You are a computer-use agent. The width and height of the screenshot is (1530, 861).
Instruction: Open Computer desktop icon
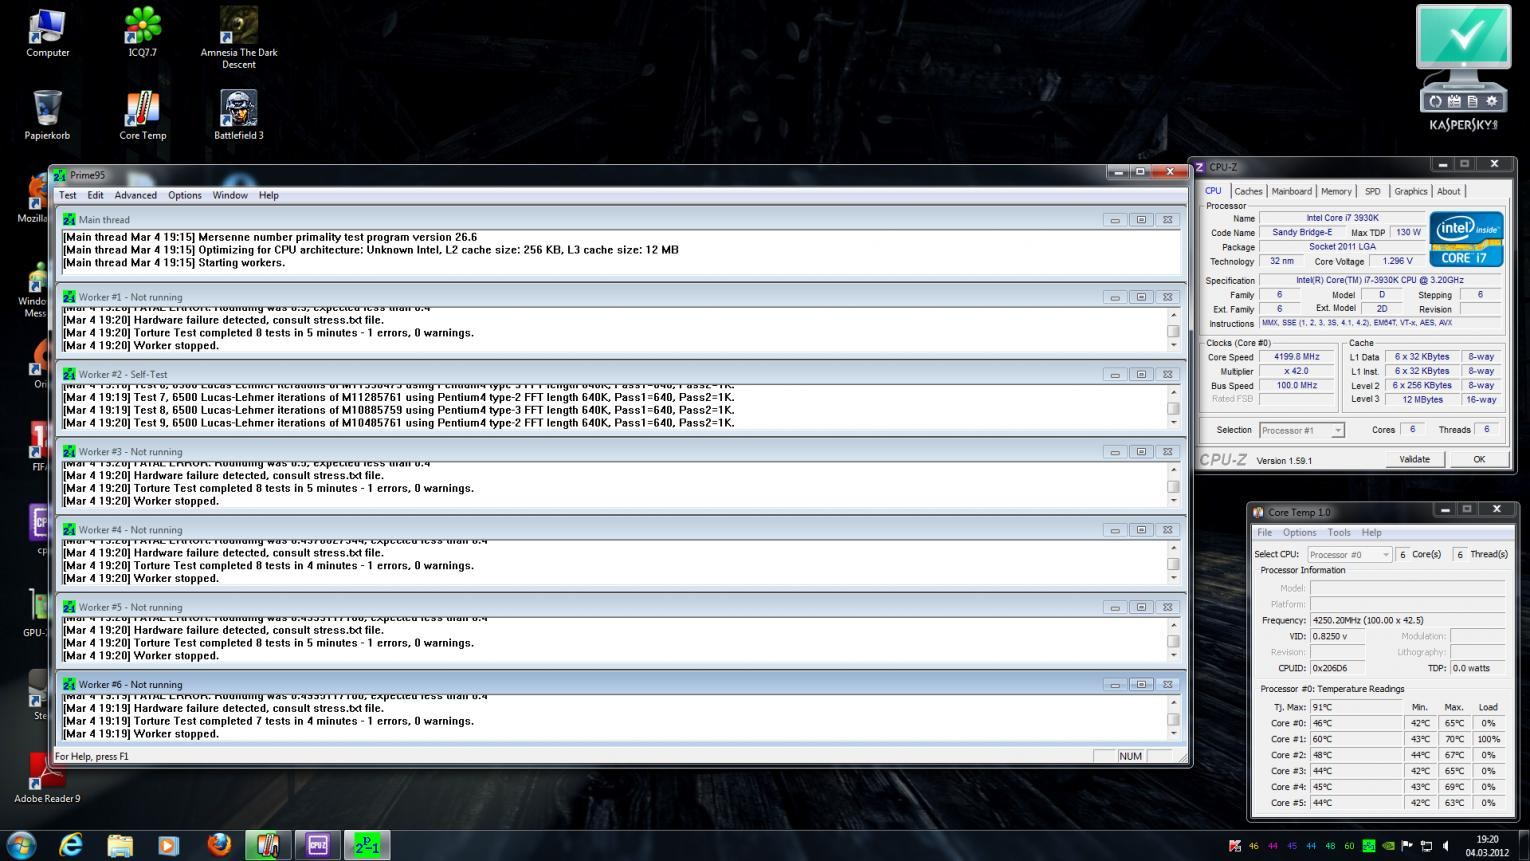47,31
